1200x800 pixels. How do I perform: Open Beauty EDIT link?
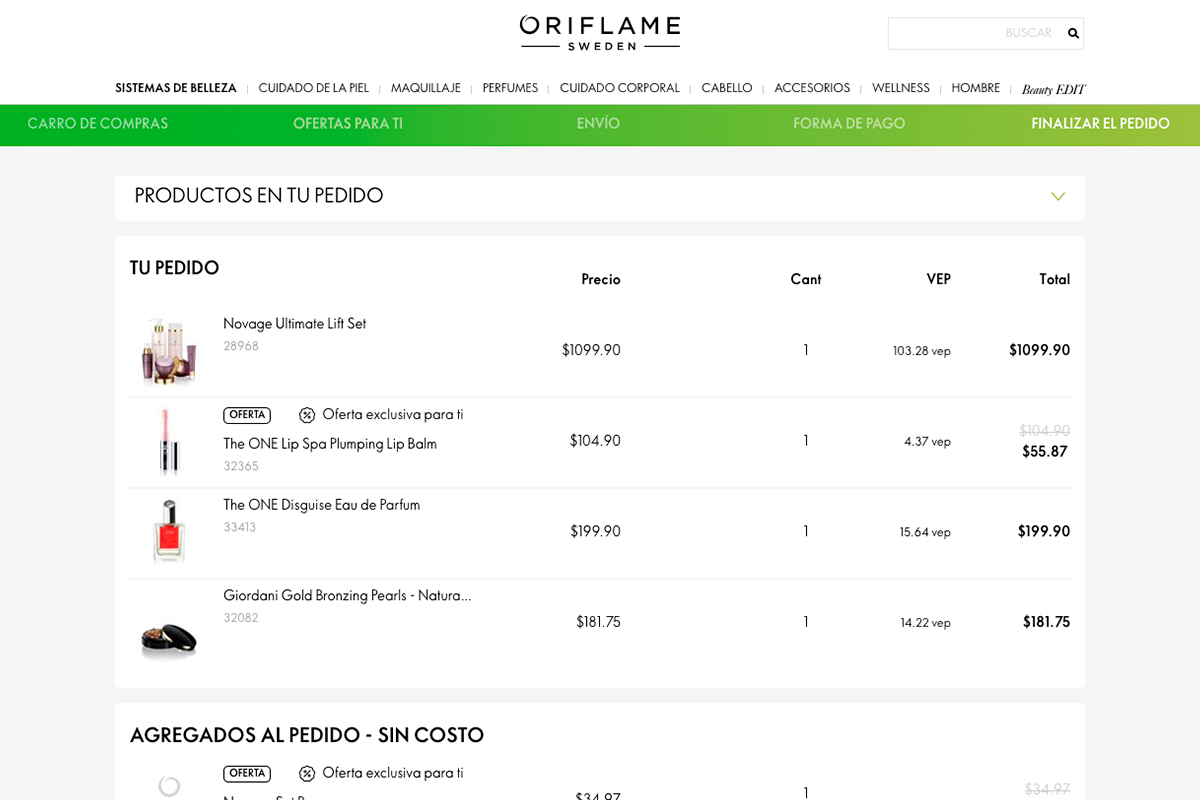pos(1053,89)
